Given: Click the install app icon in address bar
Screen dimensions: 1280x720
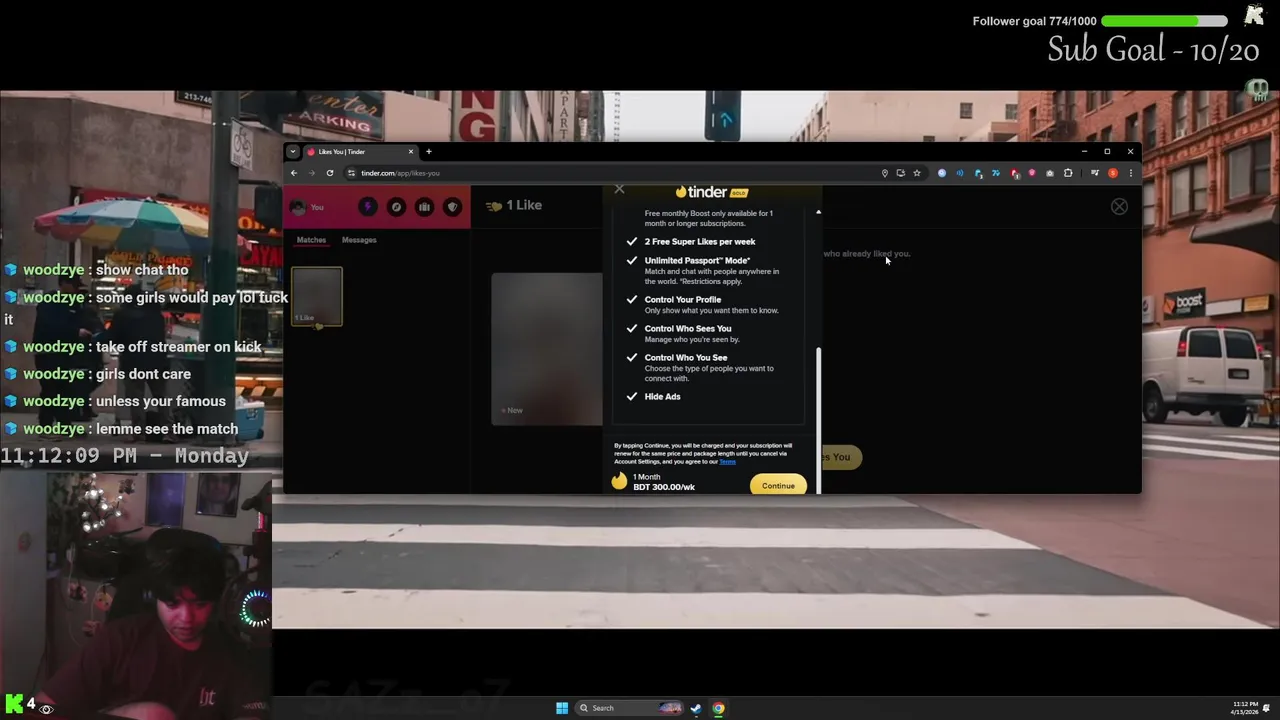Looking at the screenshot, I should pyautogui.click(x=900, y=173).
